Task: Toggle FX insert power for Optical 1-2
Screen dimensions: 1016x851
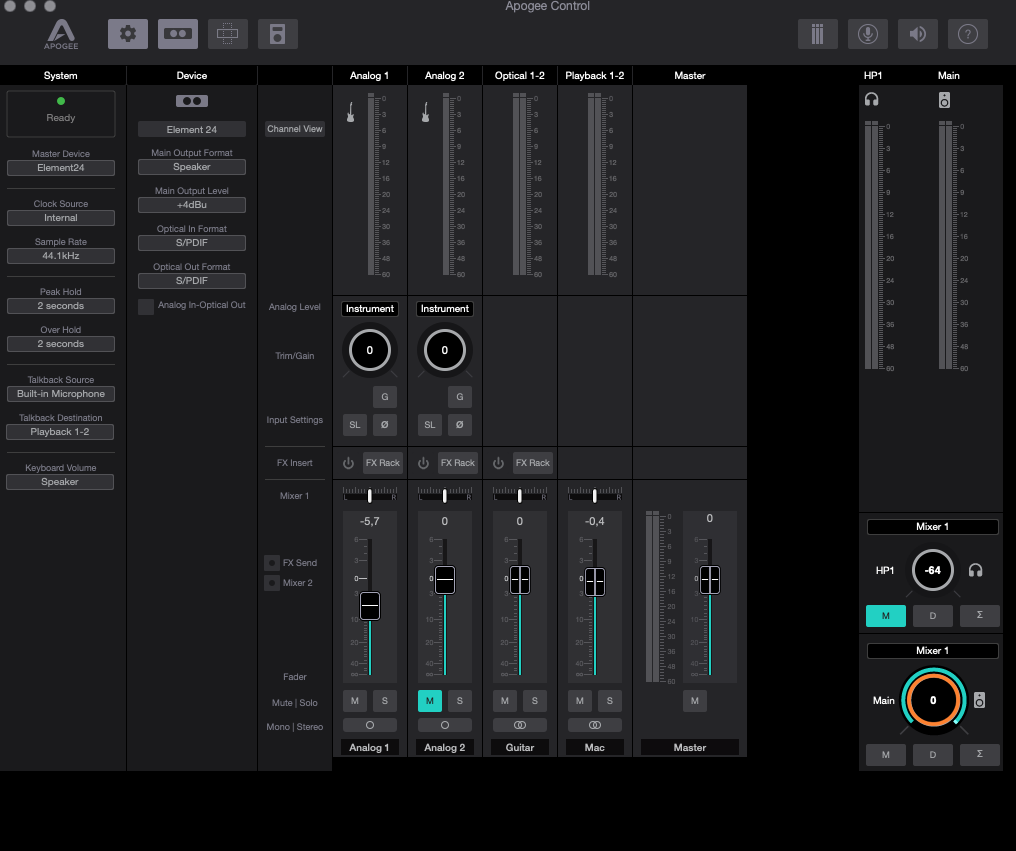Action: [498, 463]
